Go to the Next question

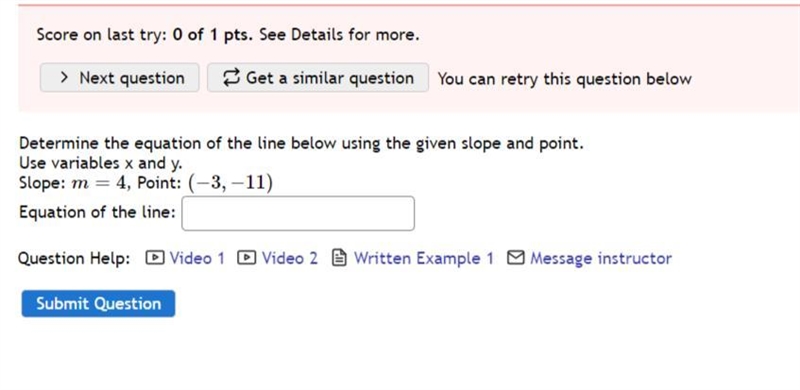click(x=119, y=78)
